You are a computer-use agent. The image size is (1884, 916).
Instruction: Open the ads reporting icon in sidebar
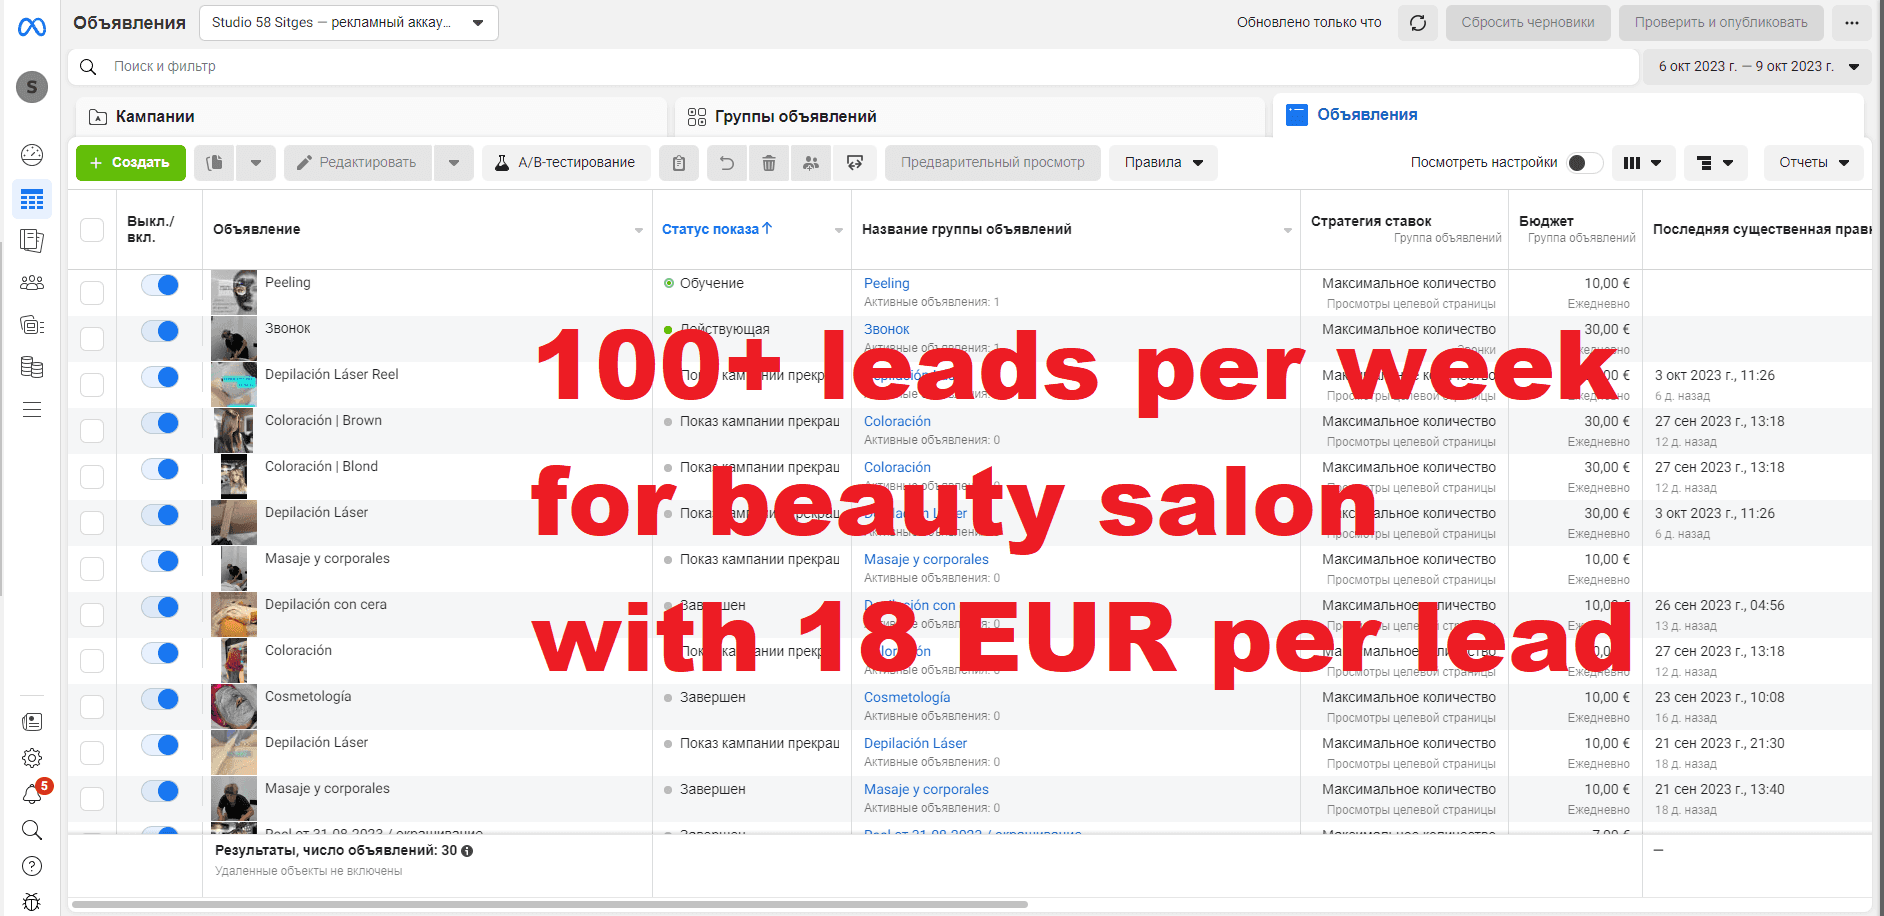[x=32, y=240]
